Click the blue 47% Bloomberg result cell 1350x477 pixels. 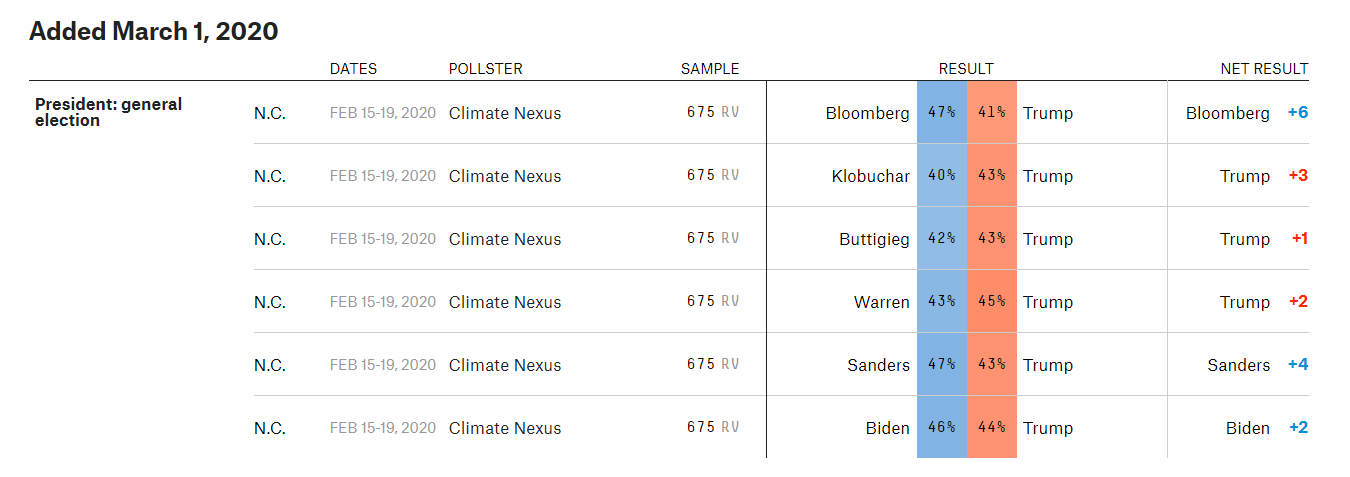coord(942,112)
